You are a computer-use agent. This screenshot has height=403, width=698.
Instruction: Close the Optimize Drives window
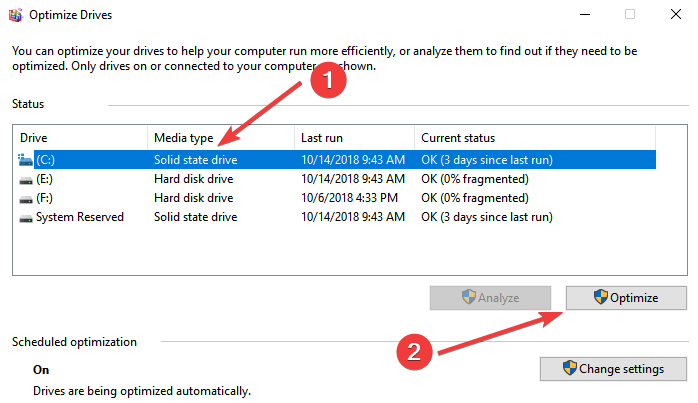click(675, 14)
